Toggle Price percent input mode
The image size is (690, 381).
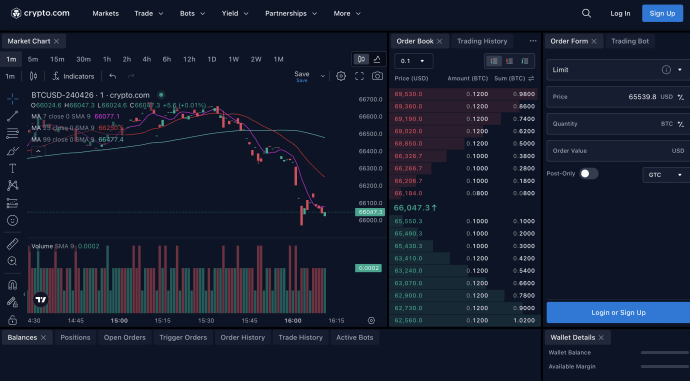(x=681, y=97)
